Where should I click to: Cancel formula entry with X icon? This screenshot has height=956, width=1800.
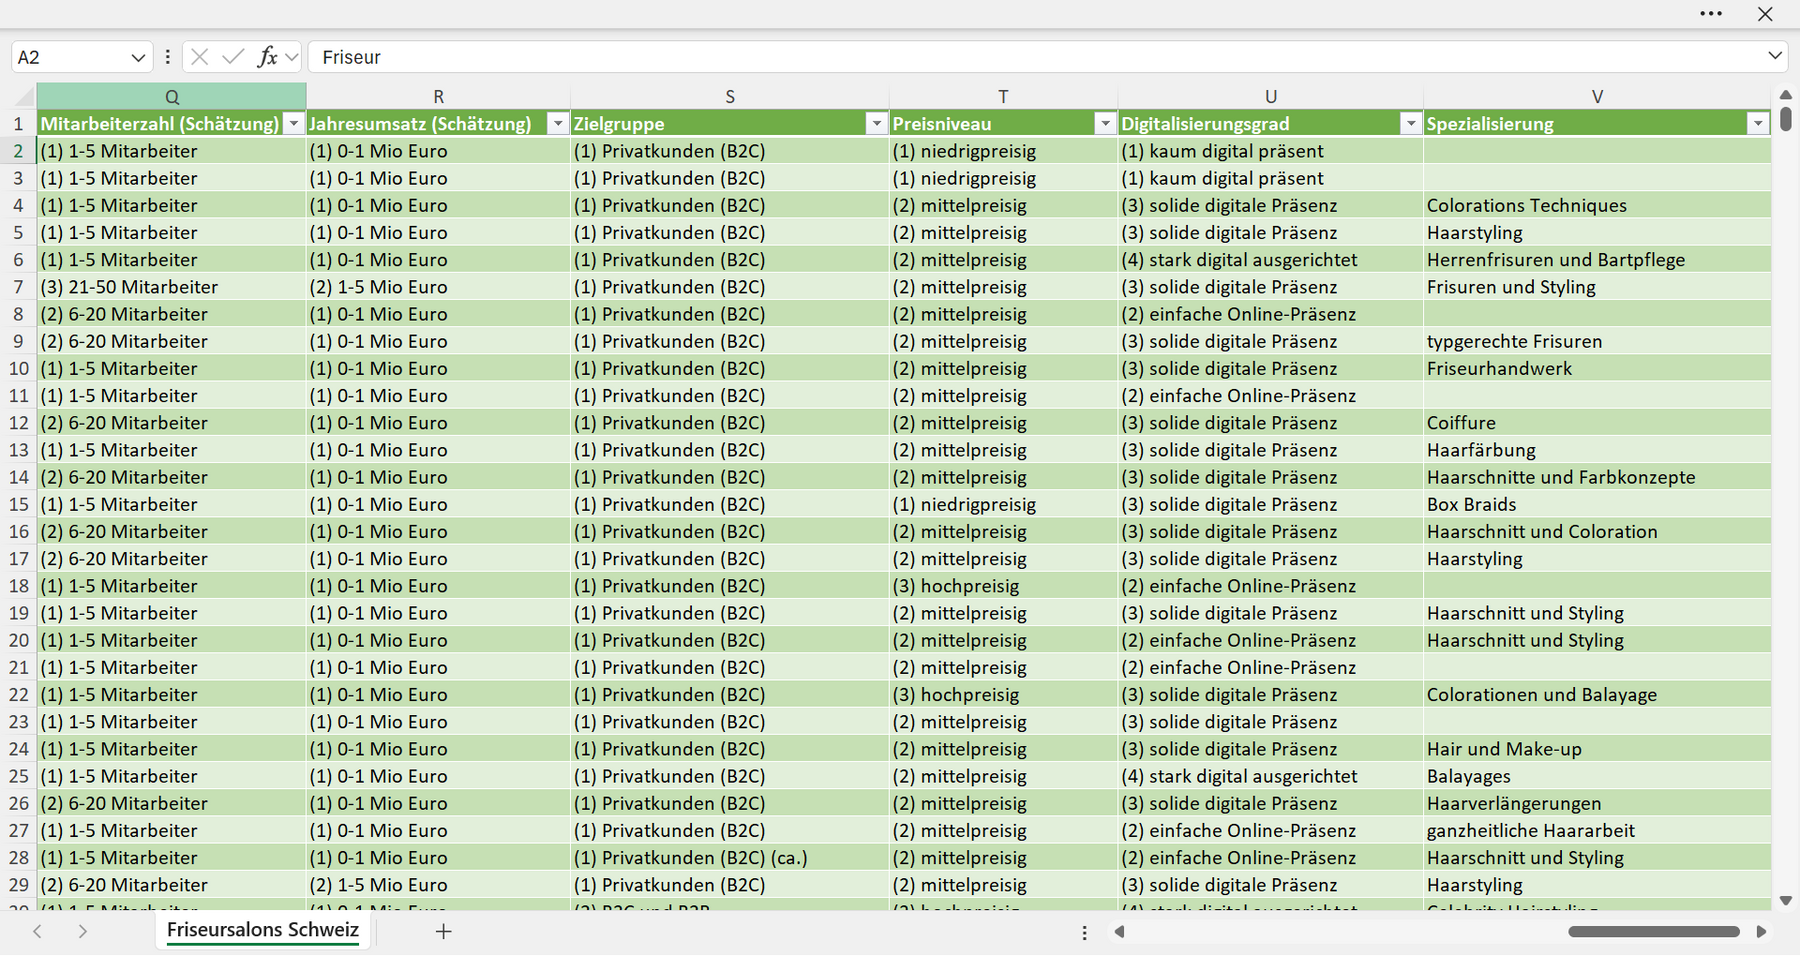(x=200, y=57)
